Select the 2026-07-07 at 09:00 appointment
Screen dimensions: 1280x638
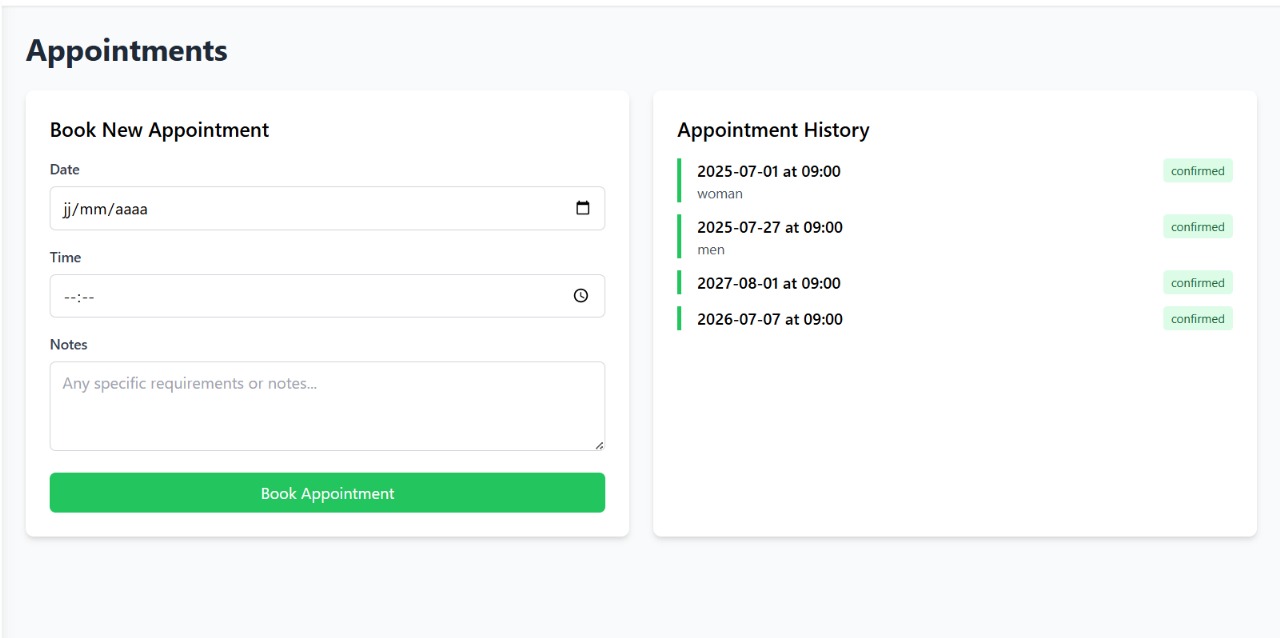(x=955, y=319)
